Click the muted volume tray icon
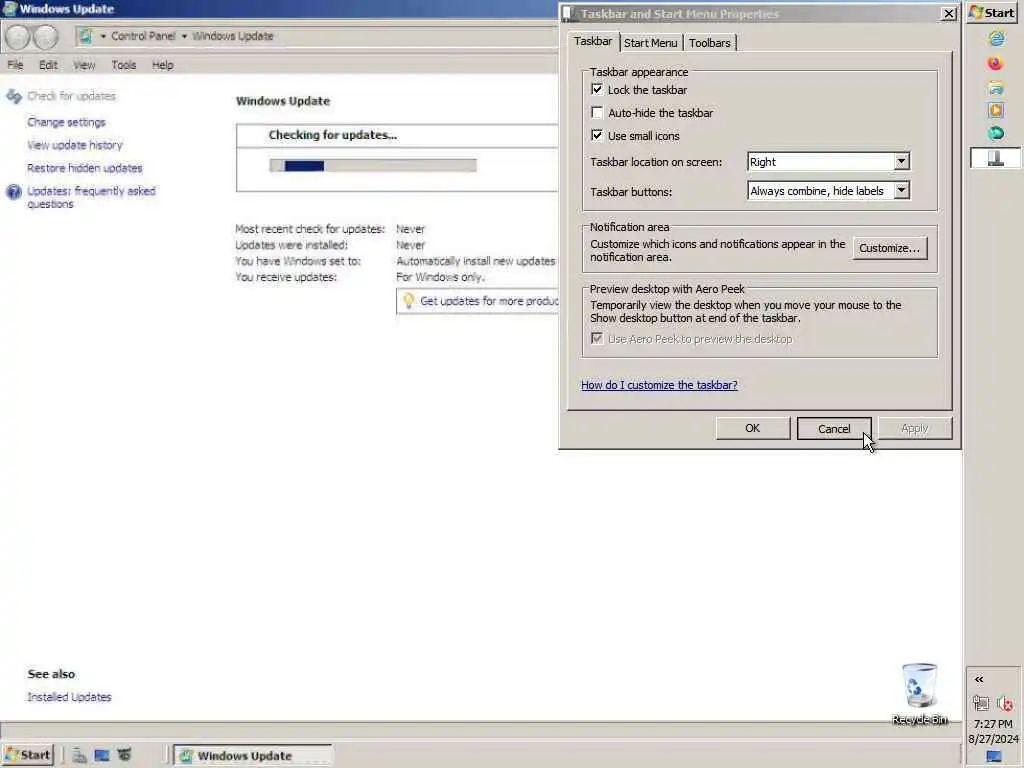 point(1005,703)
